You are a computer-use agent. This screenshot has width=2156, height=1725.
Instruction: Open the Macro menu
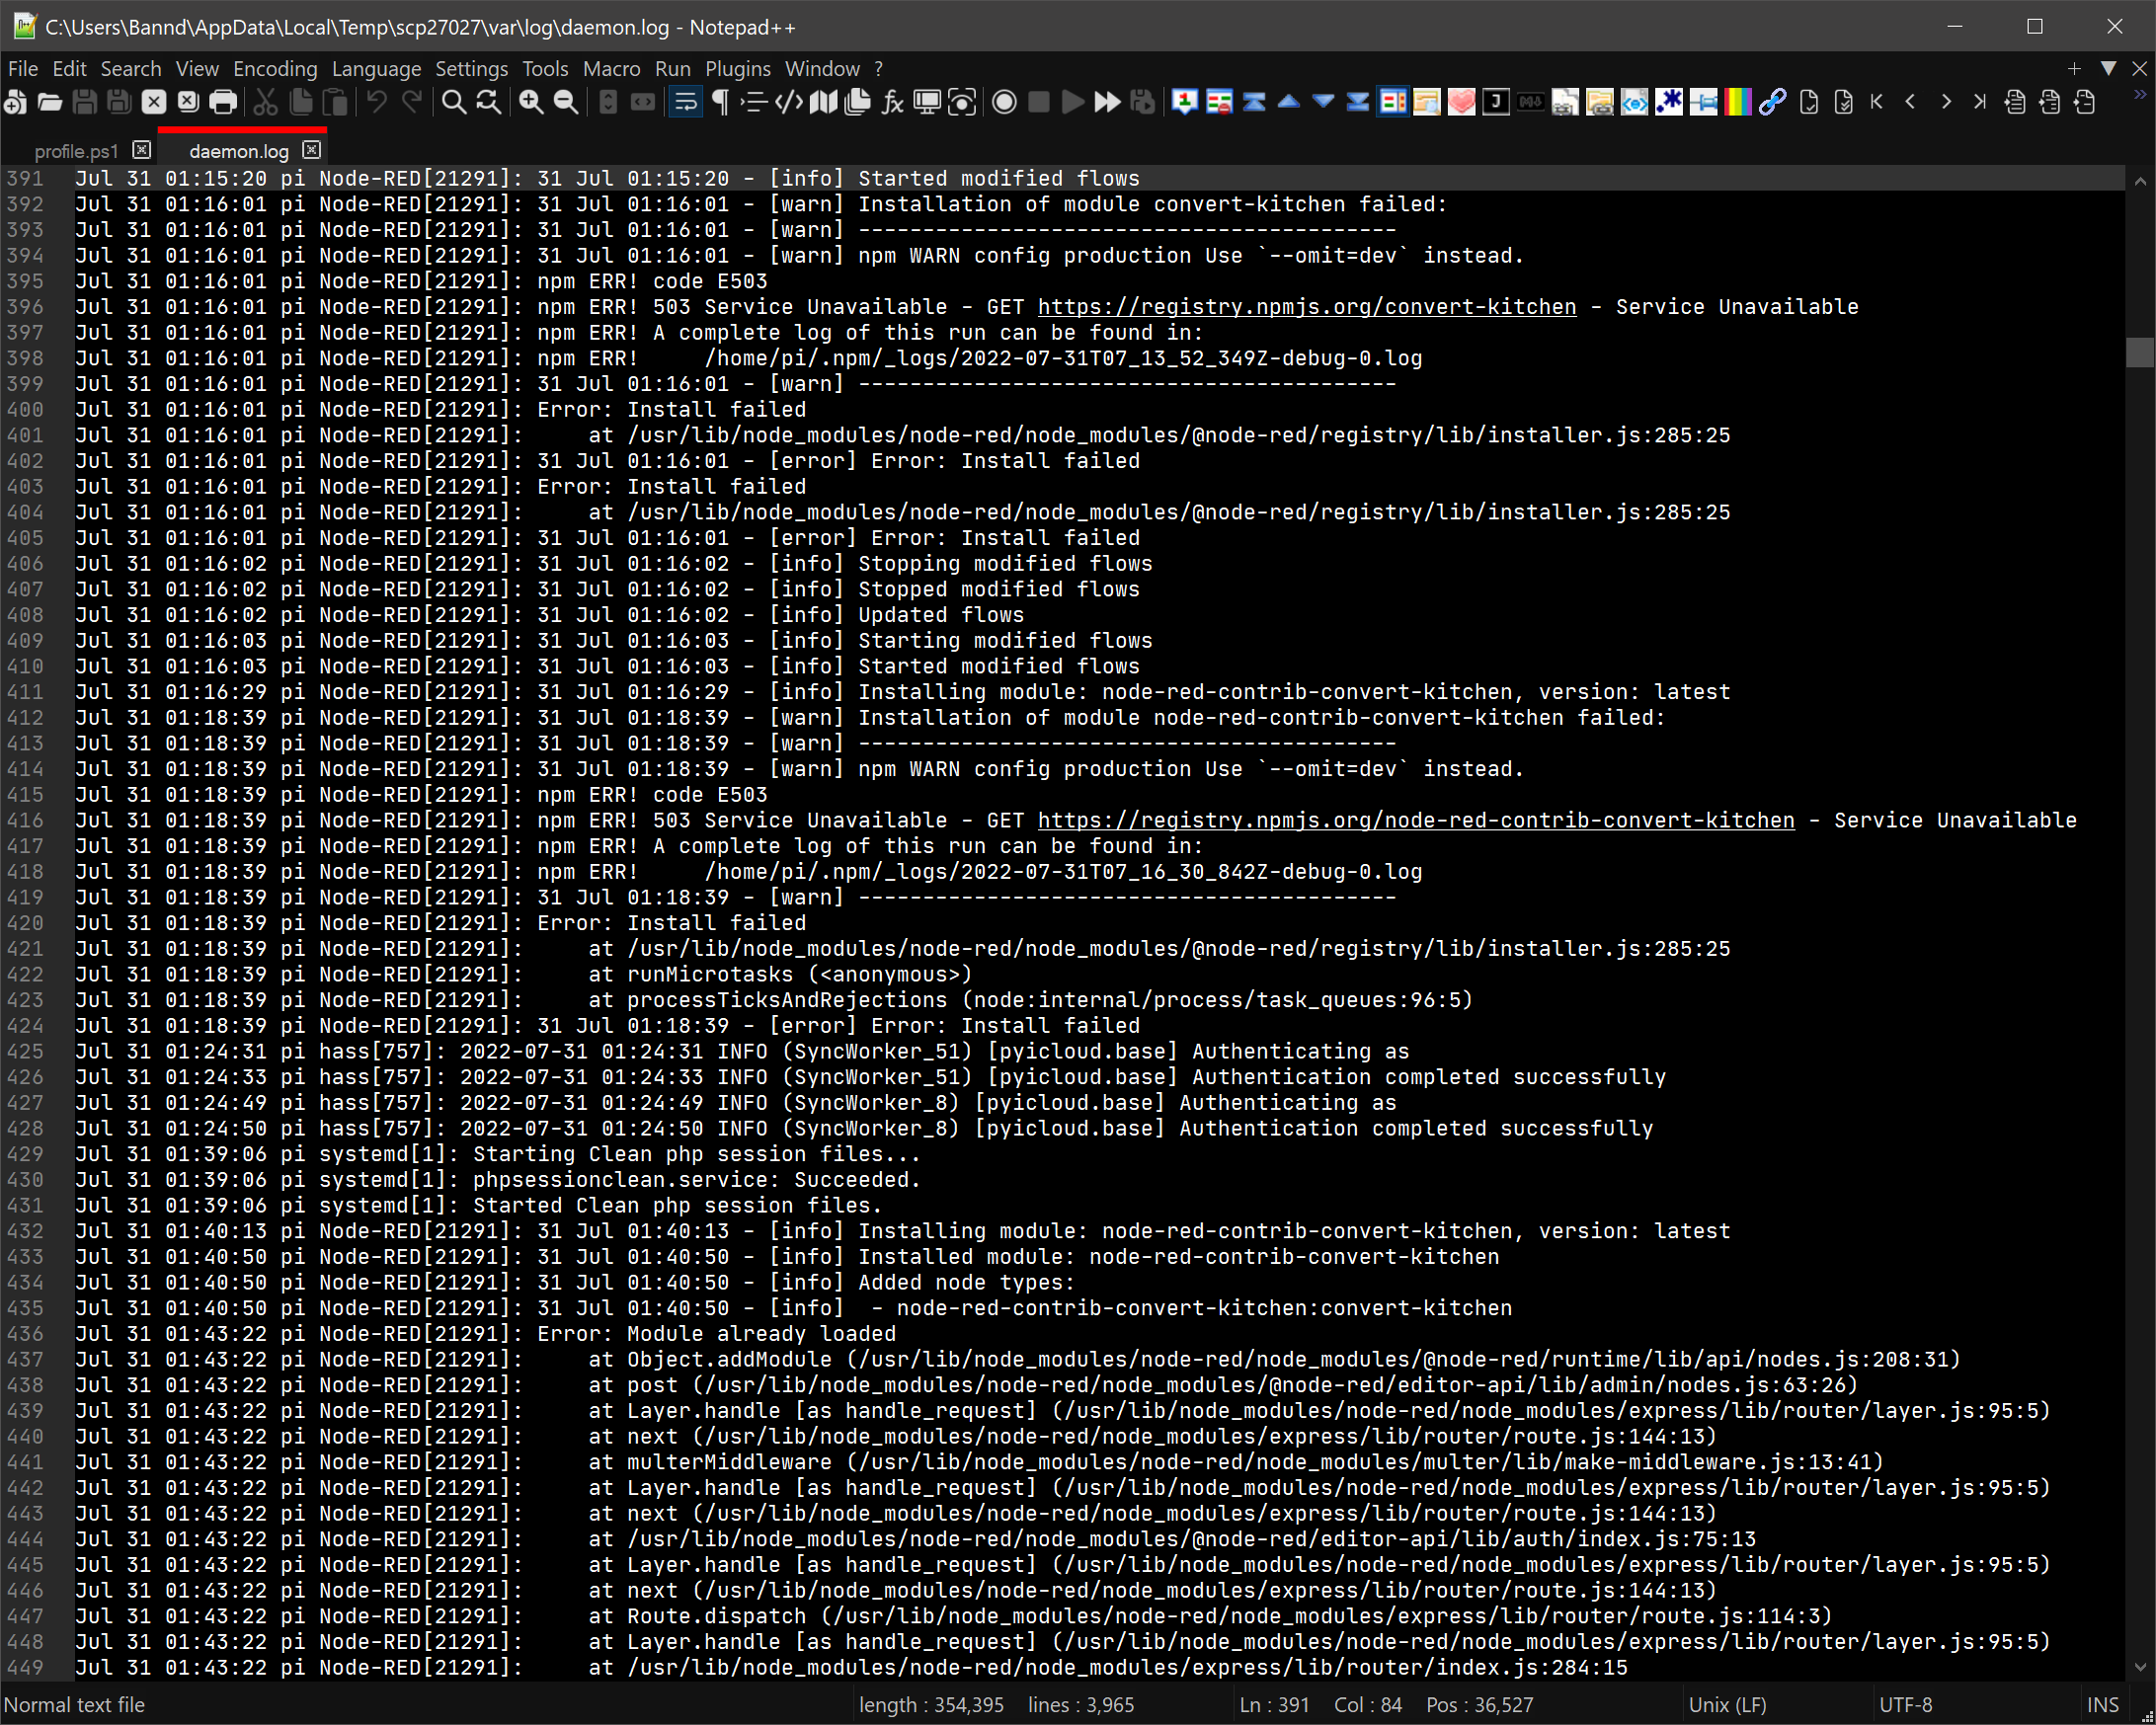[x=611, y=69]
